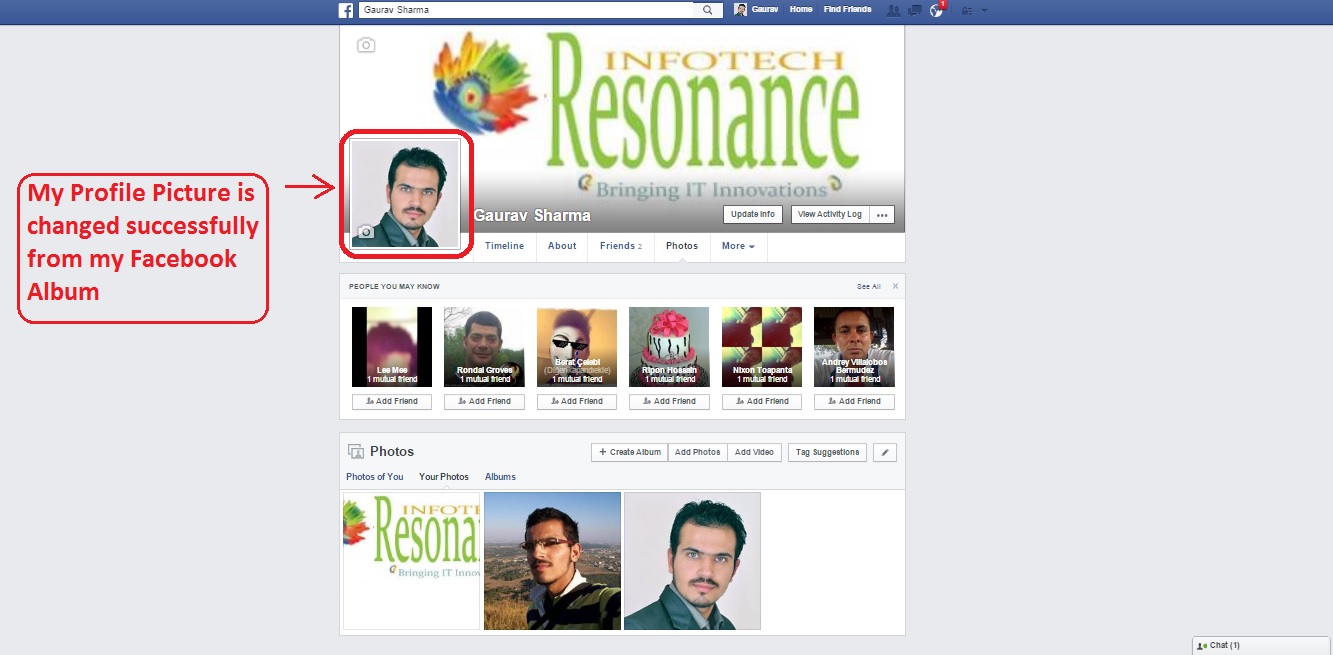This screenshot has width=1333, height=655.
Task: Switch to the About tab
Action: tap(562, 246)
